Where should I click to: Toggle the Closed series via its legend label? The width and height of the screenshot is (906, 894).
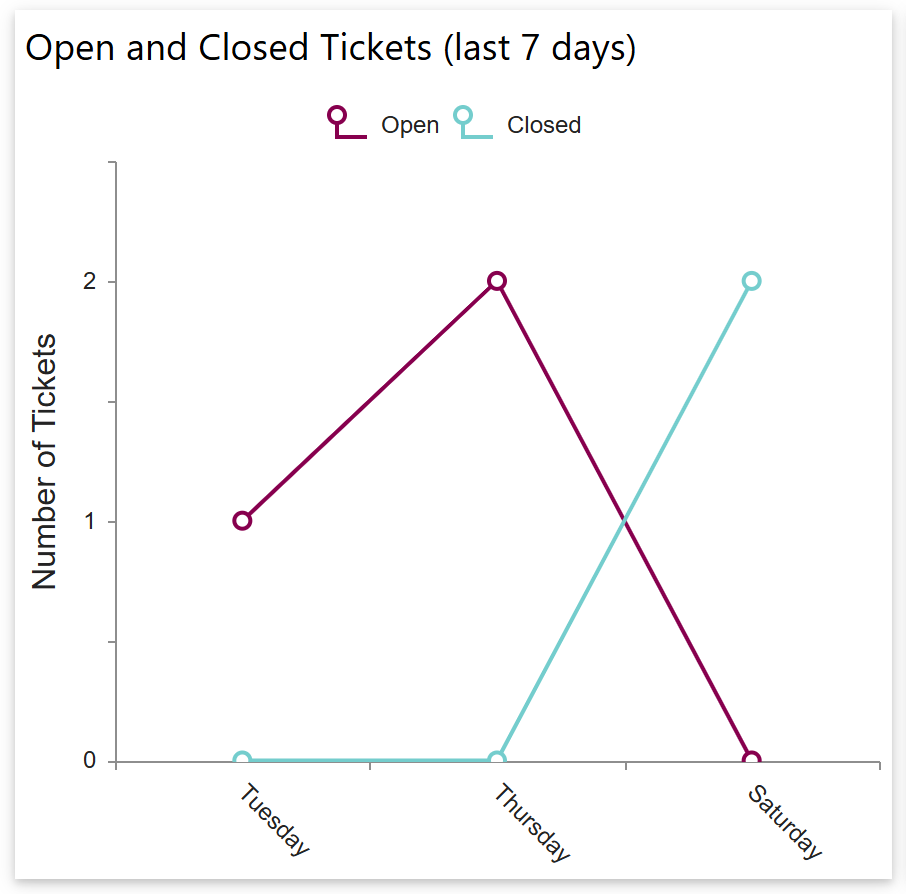click(x=544, y=125)
